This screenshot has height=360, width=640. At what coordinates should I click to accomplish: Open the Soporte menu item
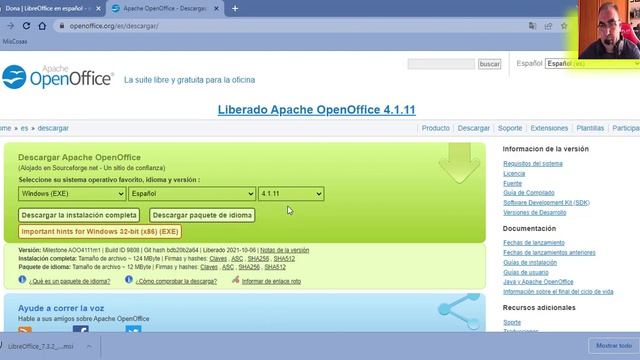coord(510,128)
